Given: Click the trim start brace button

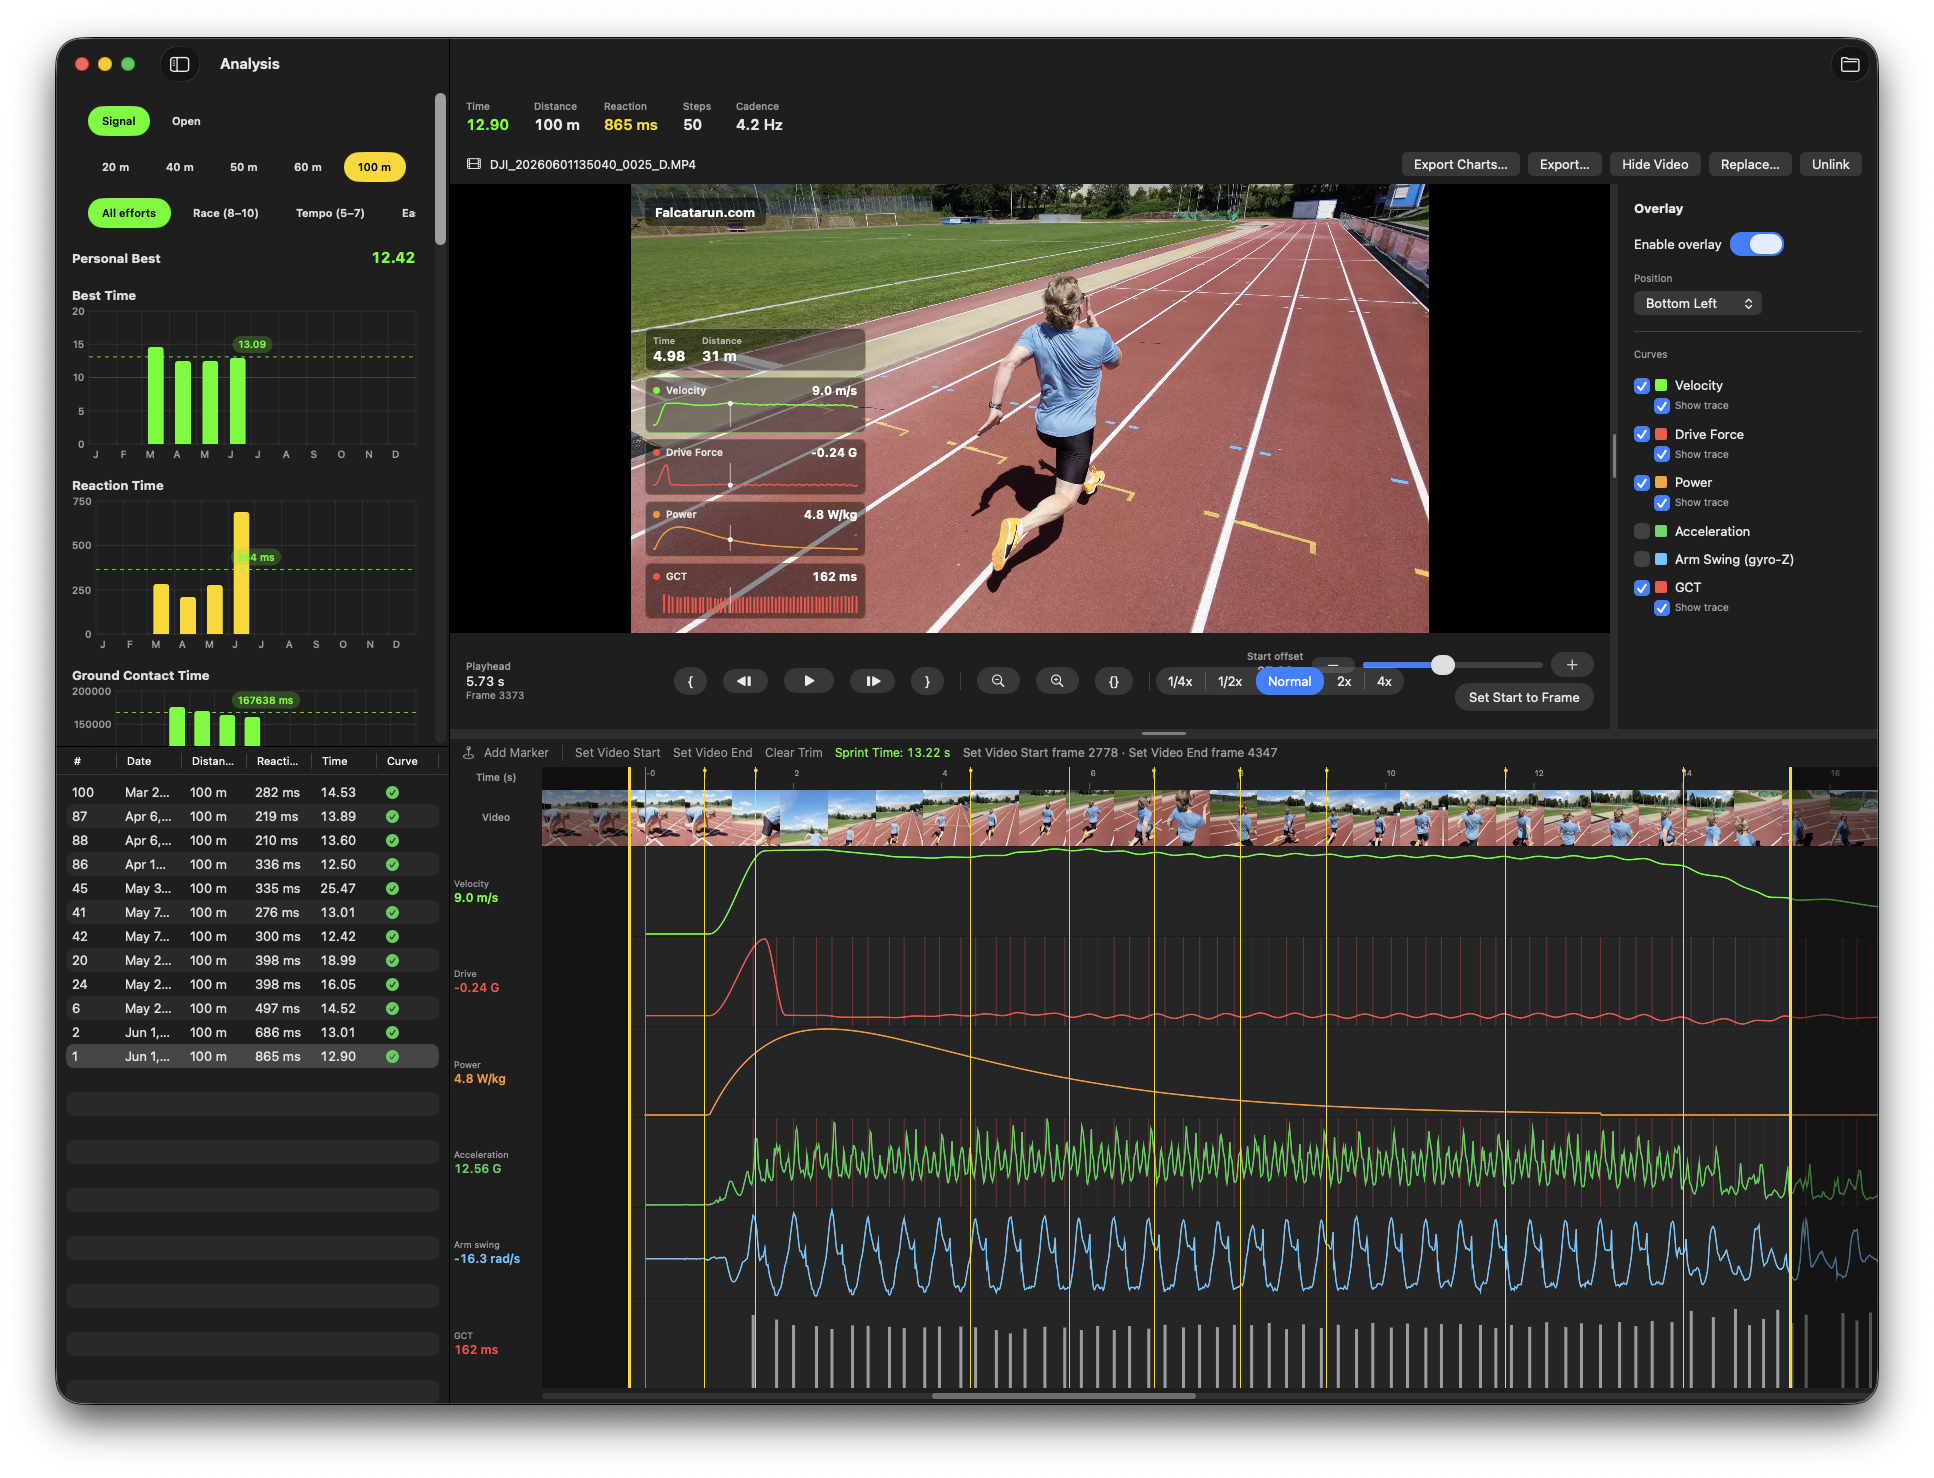Looking at the screenshot, I should (x=690, y=681).
